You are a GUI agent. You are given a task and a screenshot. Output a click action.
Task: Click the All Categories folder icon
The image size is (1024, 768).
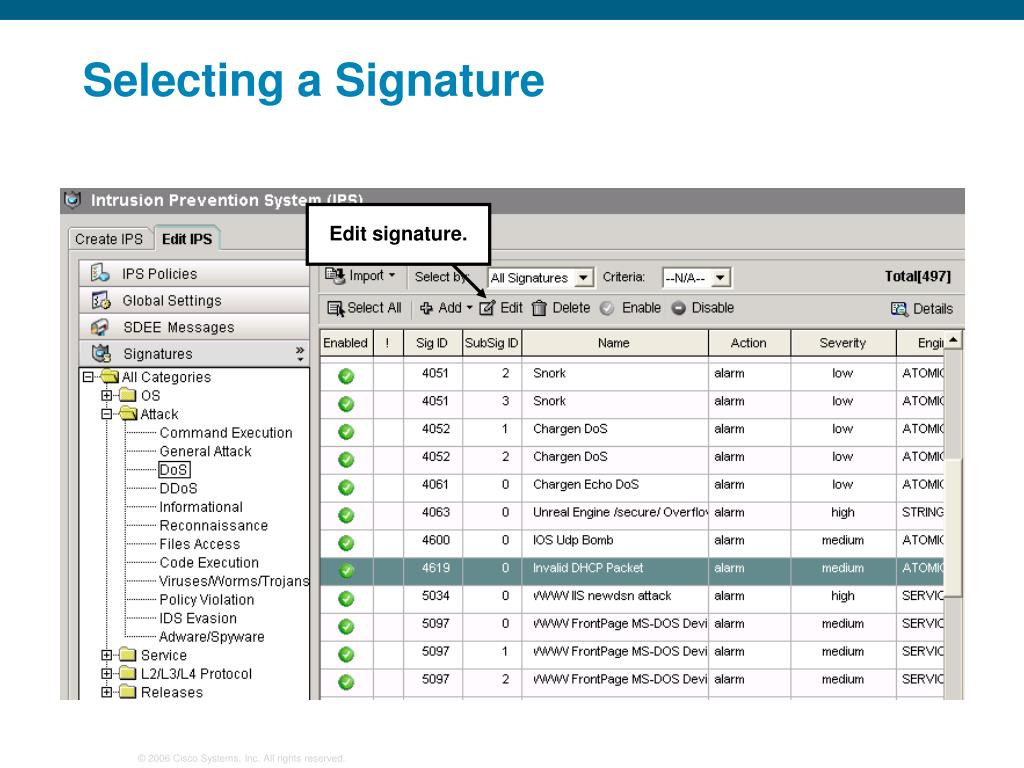[110, 377]
